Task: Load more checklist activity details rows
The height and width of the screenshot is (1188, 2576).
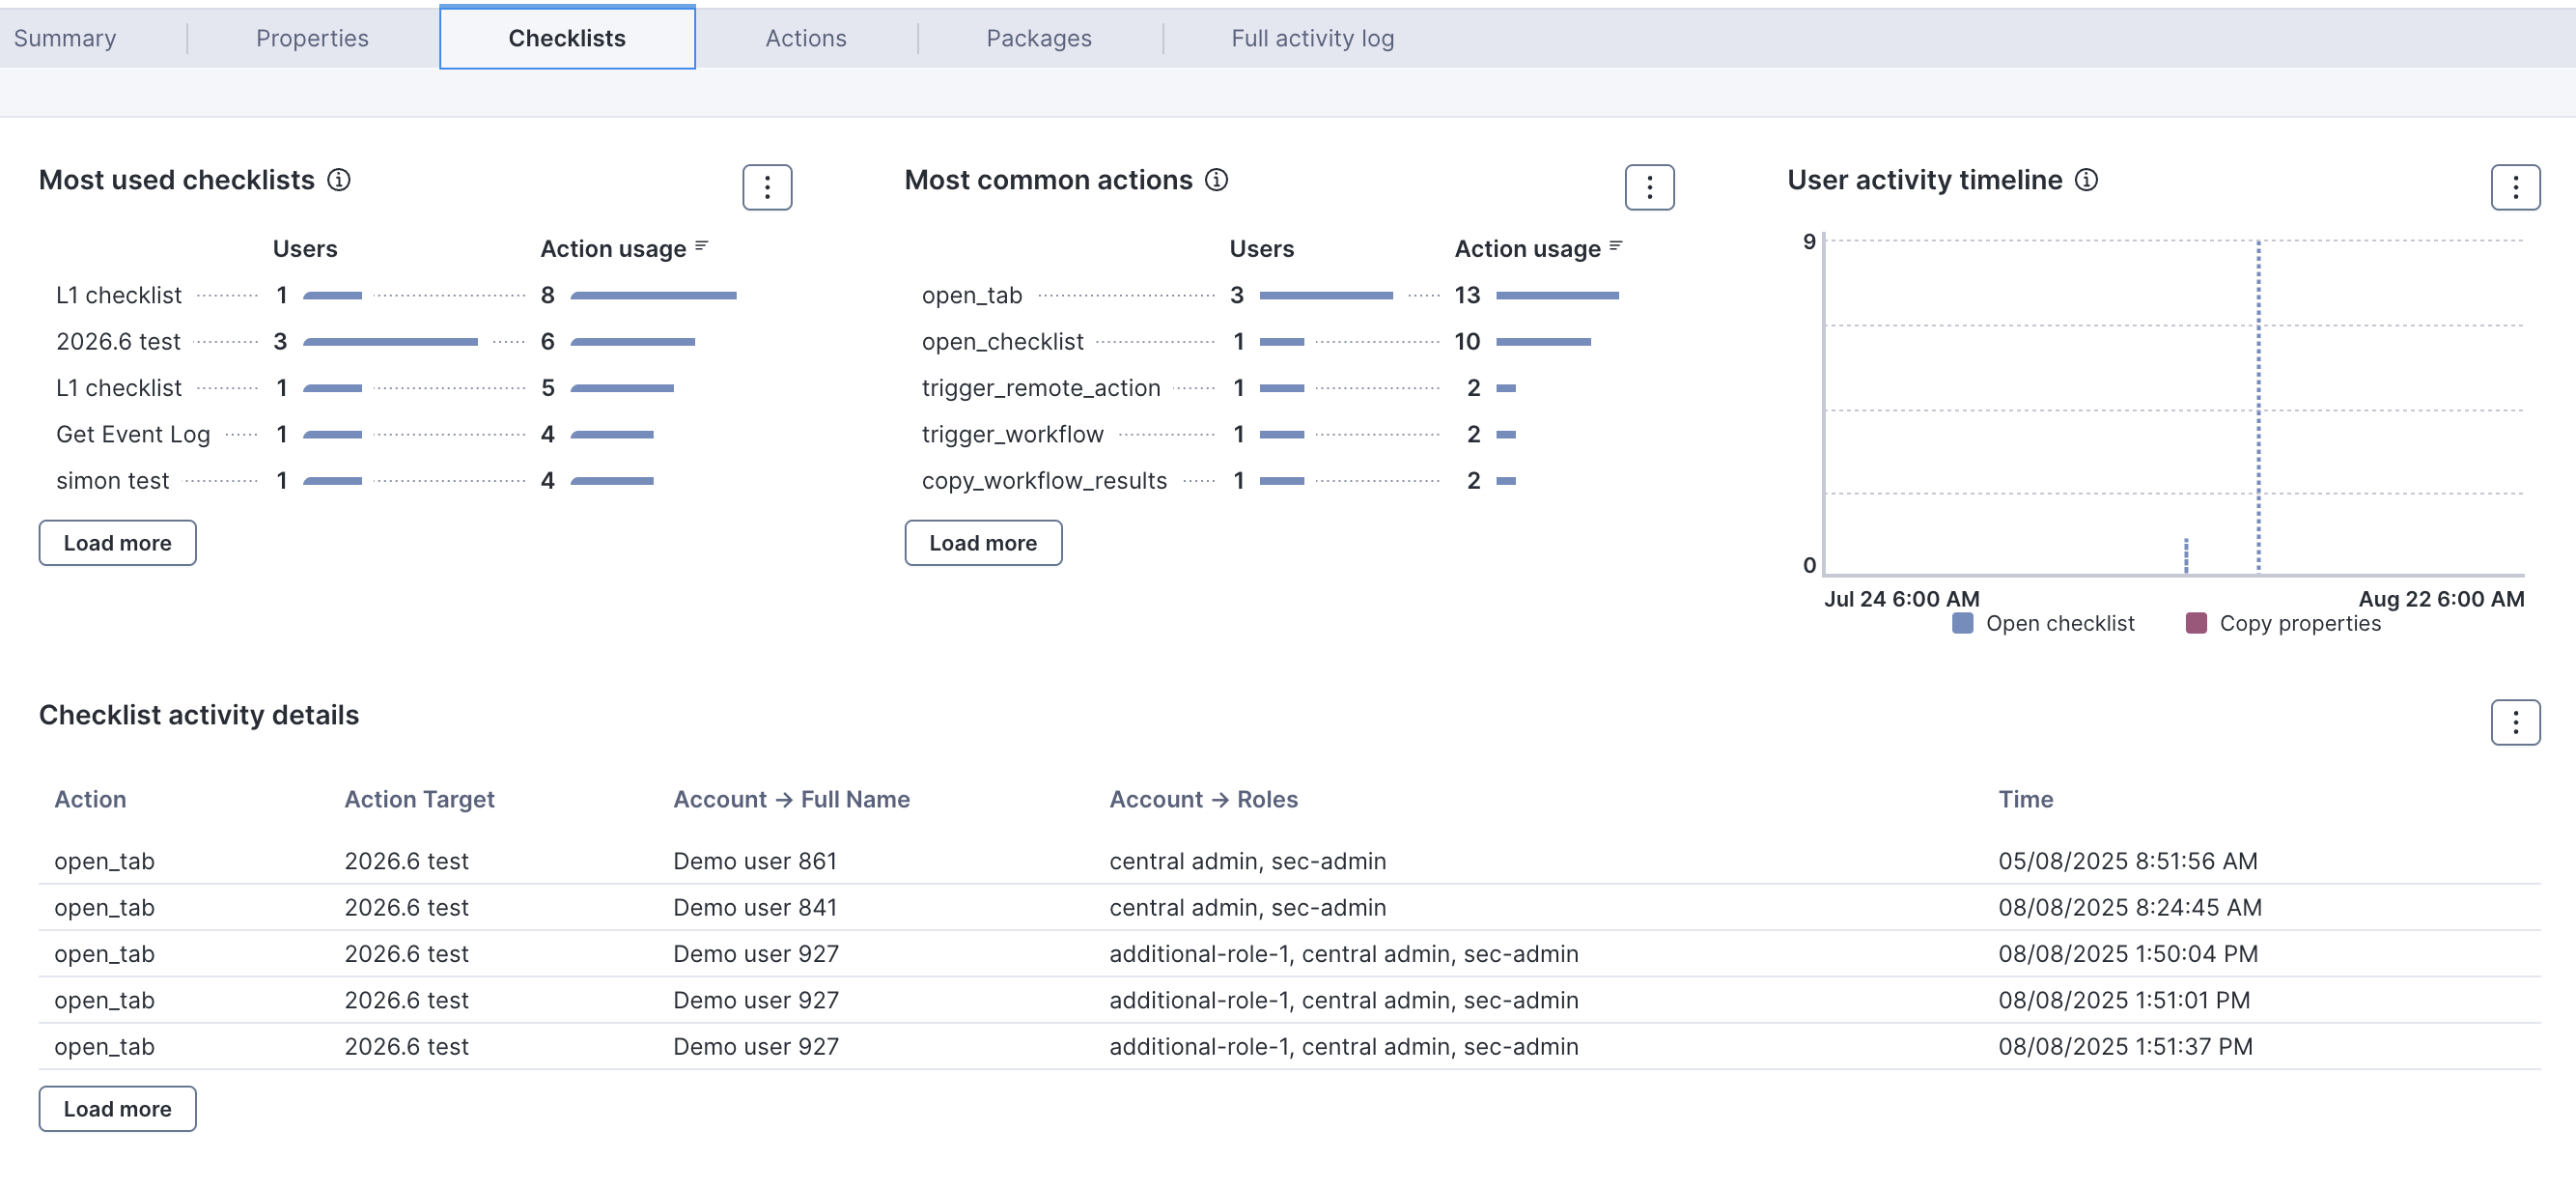Action: point(117,1109)
